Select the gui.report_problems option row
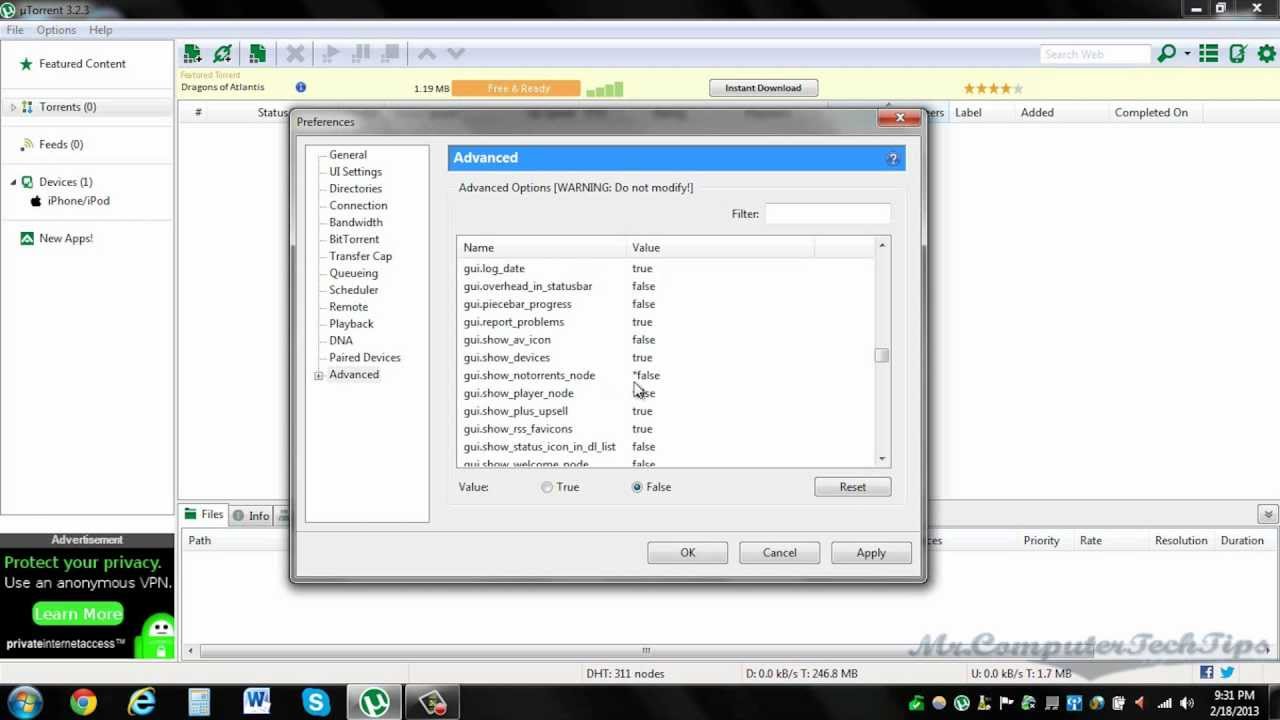The width and height of the screenshot is (1280, 720). (665, 322)
